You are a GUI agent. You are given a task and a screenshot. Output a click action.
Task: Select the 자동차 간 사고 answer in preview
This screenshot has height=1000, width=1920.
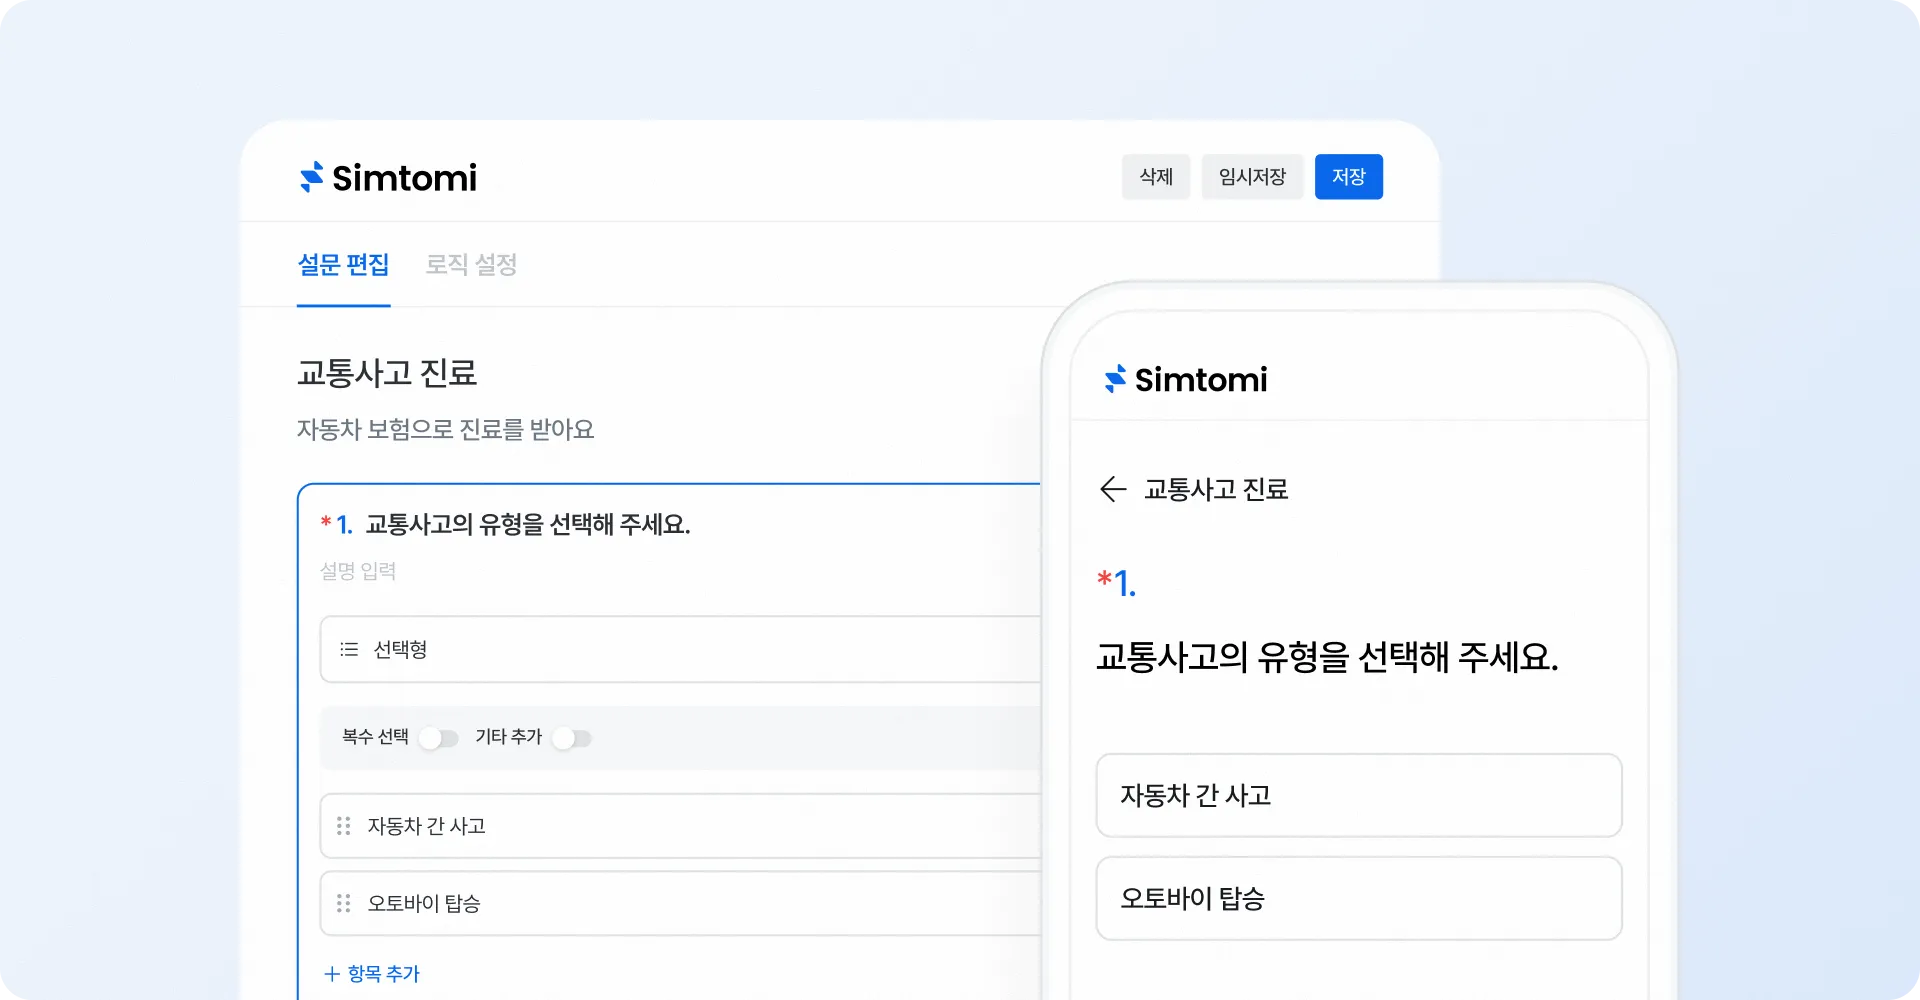click(x=1358, y=796)
